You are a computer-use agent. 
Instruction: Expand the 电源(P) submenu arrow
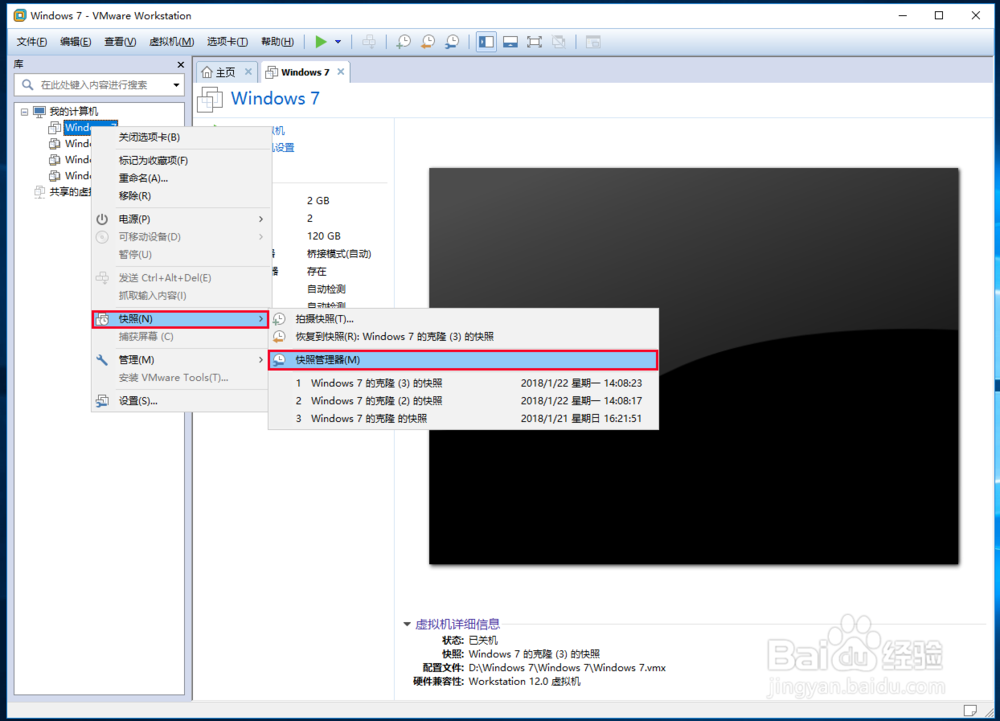click(261, 219)
